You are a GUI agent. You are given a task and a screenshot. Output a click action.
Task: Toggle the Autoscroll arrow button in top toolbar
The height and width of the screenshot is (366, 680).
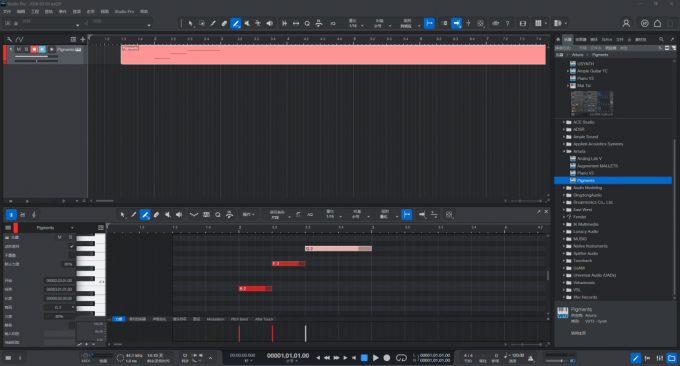[x=456, y=23]
